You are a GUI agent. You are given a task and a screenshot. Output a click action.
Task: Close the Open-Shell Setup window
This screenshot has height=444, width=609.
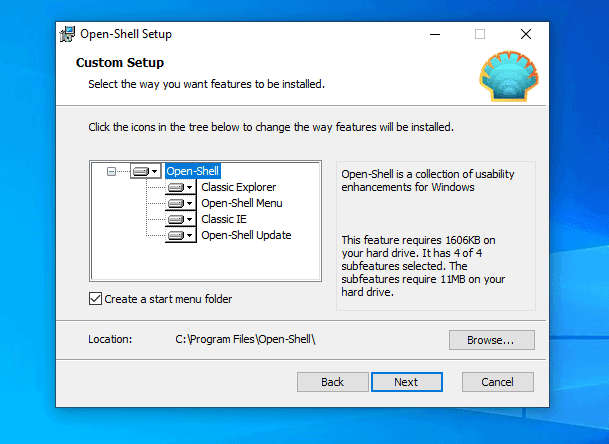coord(526,34)
